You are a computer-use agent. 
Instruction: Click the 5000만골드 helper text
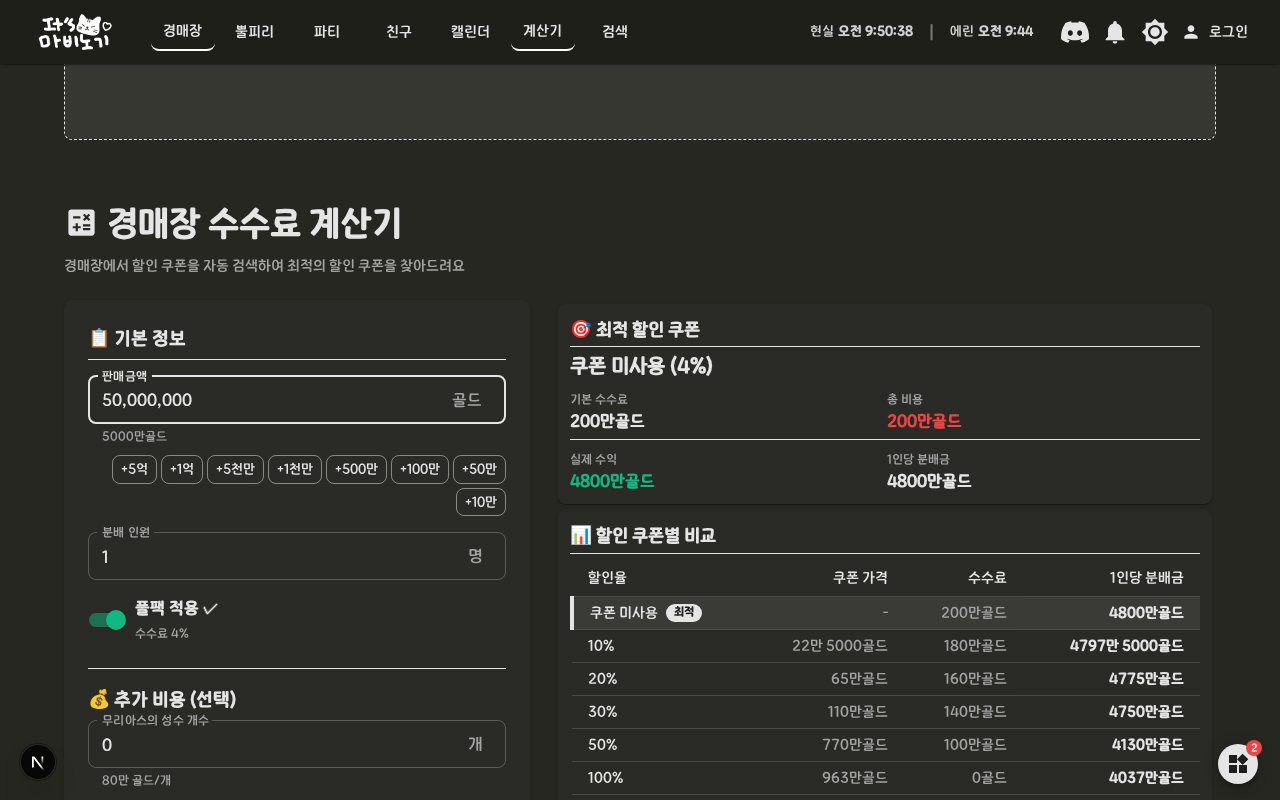point(134,436)
